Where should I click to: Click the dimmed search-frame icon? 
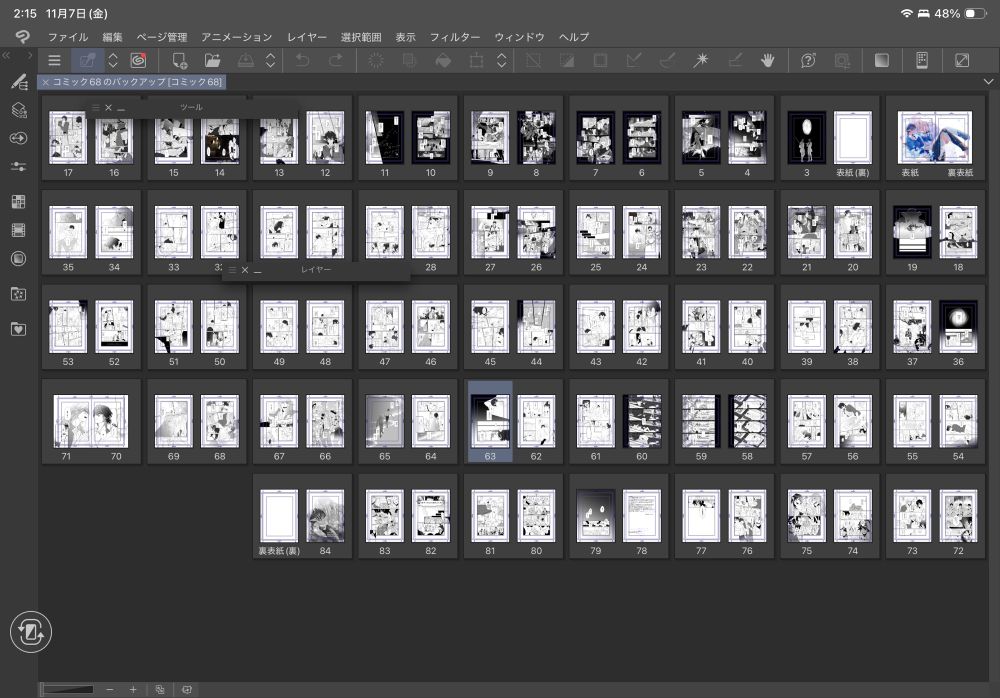coord(842,61)
